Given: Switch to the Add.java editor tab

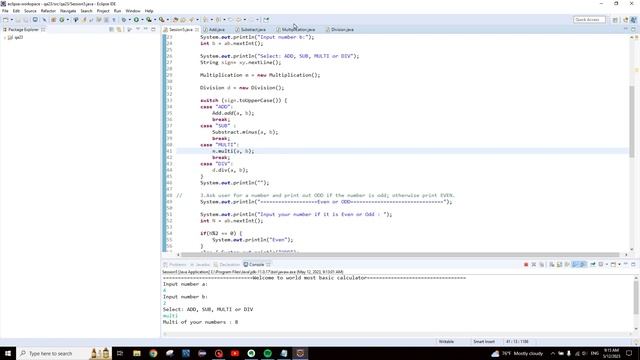Looking at the screenshot, I should tap(214, 29).
